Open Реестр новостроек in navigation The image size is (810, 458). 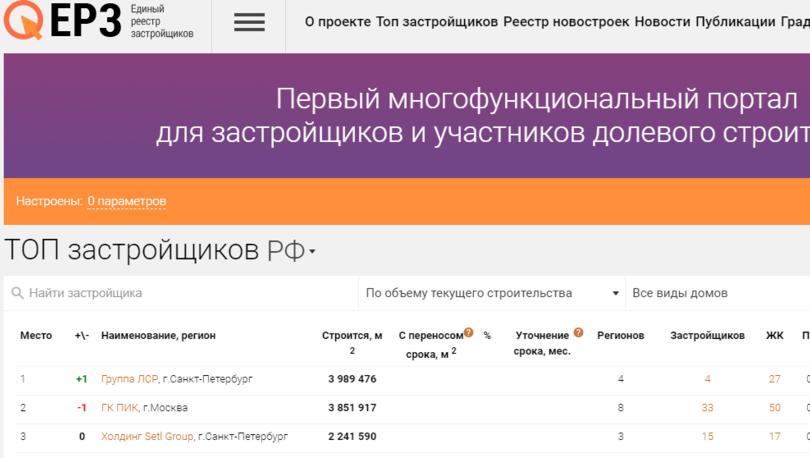pyautogui.click(x=565, y=22)
